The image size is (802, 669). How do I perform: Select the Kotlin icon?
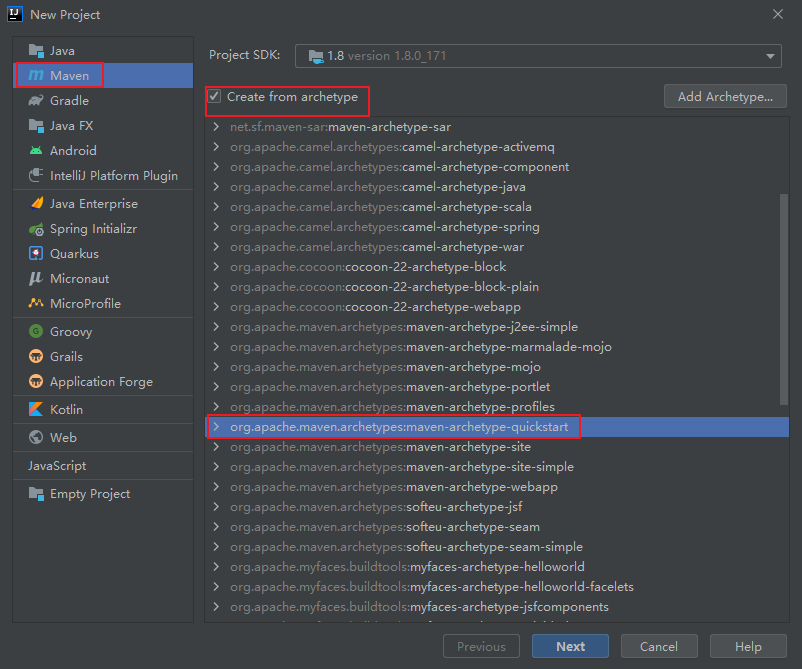click(x=36, y=409)
